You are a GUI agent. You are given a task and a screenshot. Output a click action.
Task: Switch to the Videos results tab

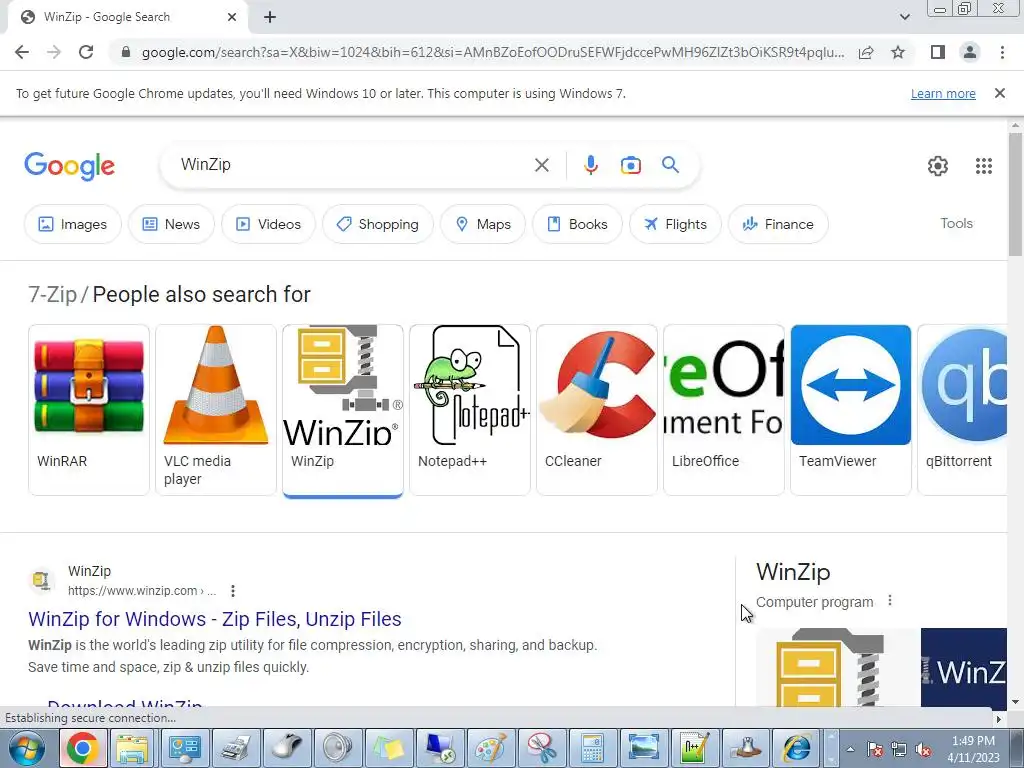click(x=268, y=224)
